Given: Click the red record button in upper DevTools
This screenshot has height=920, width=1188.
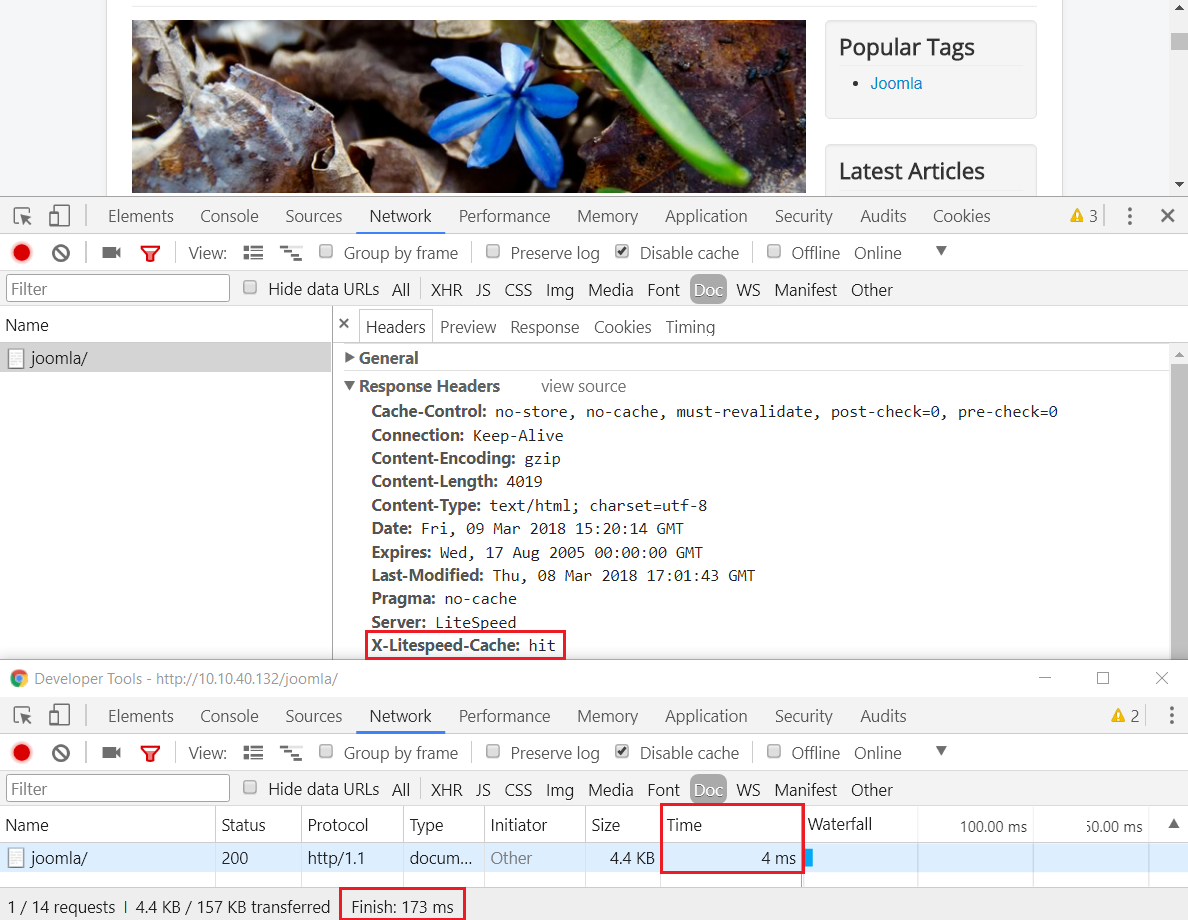Looking at the screenshot, I should tap(22, 252).
